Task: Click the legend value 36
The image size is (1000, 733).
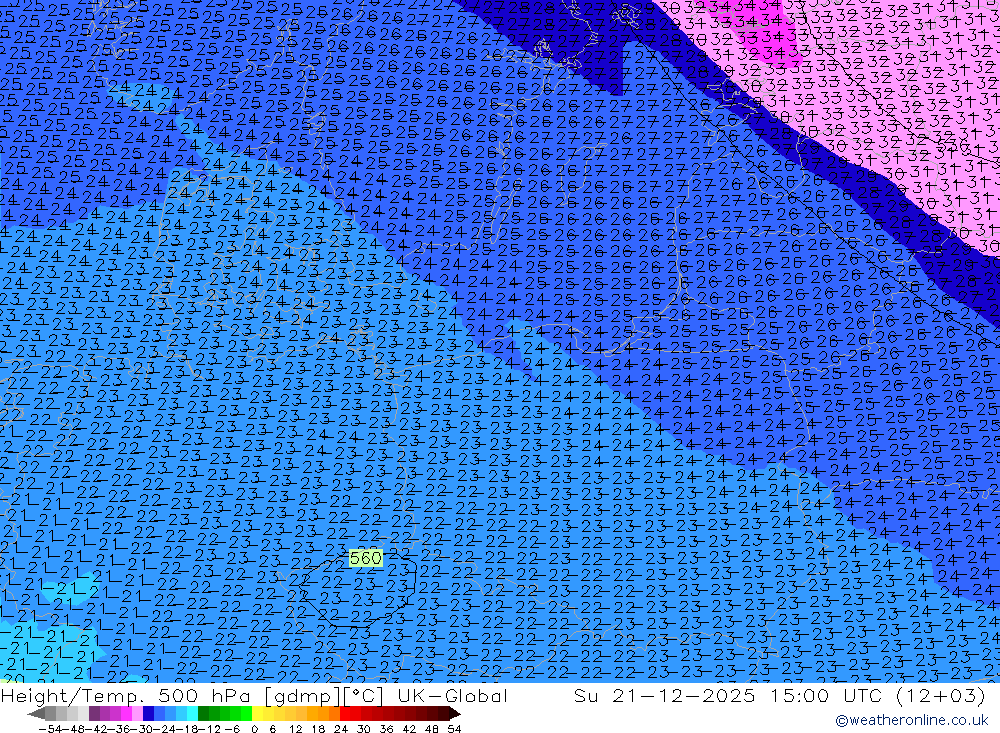Action: pos(386,729)
